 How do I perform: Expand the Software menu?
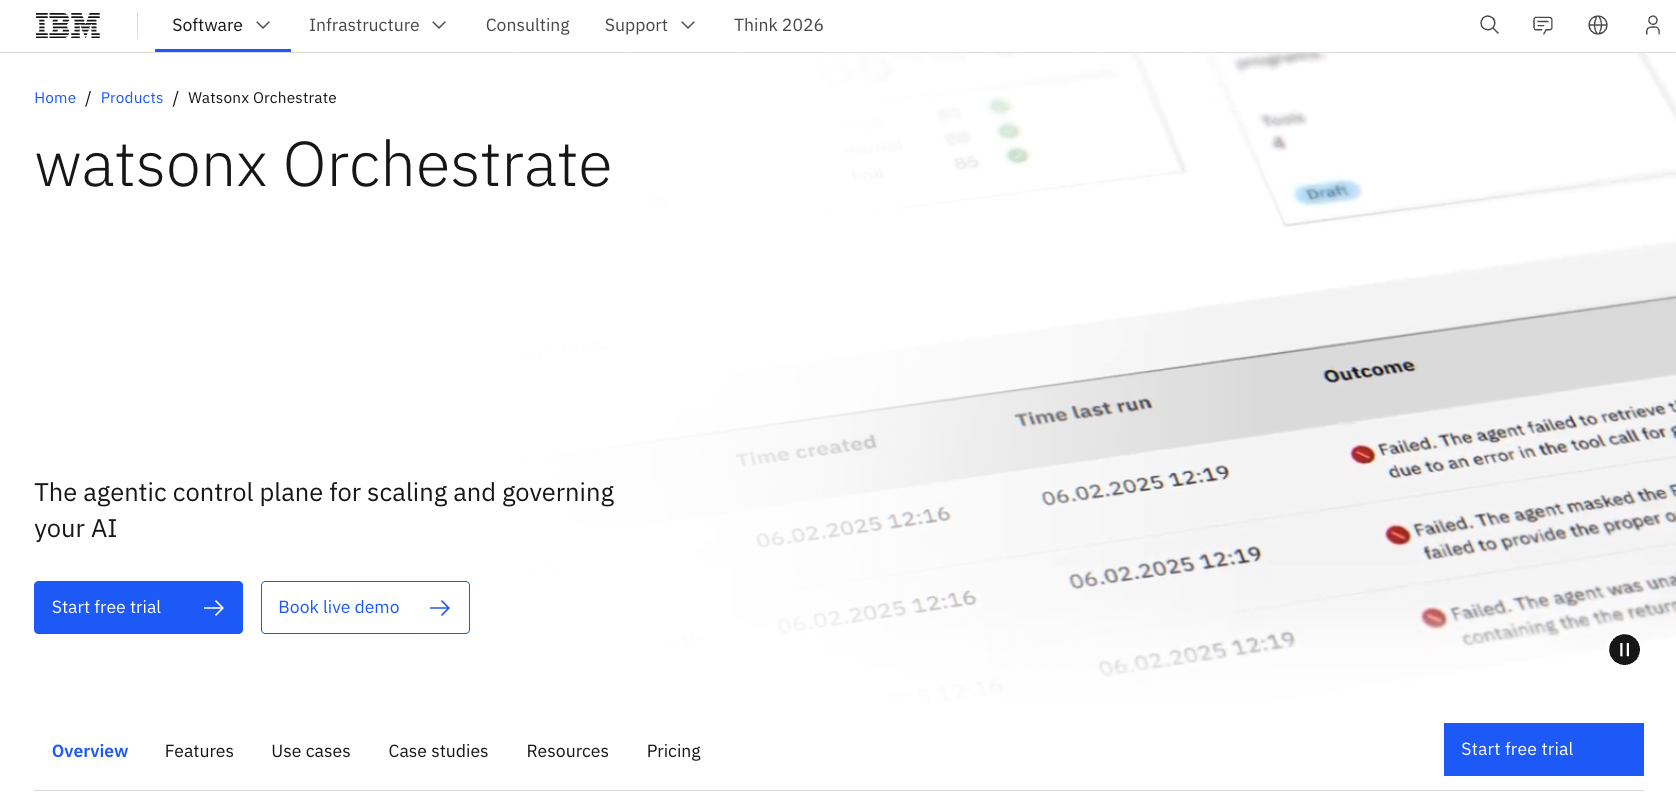click(222, 25)
